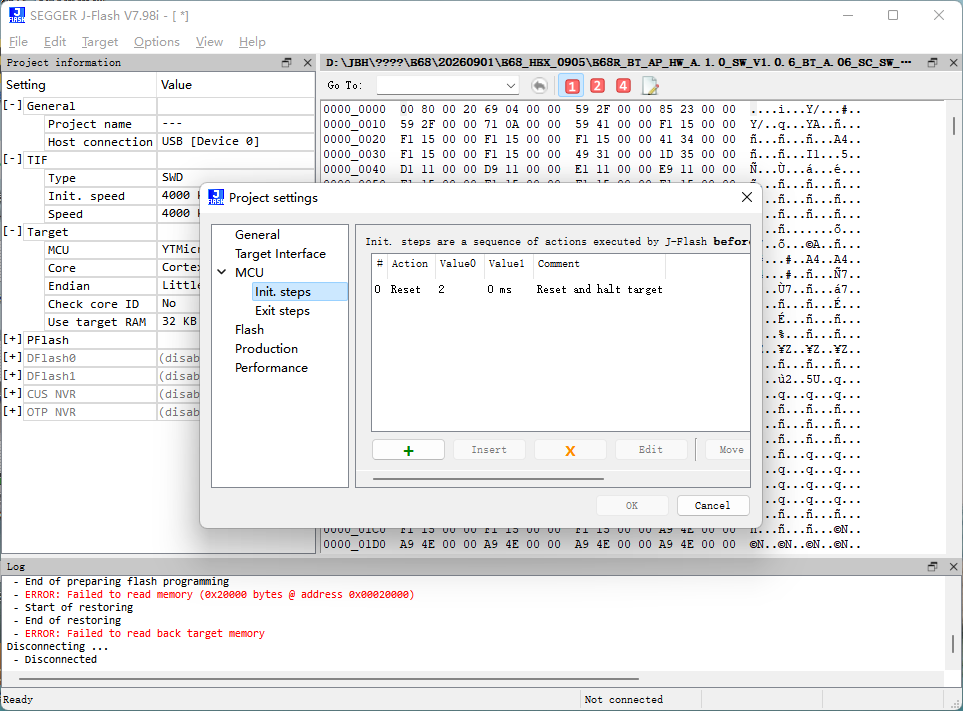Confirm with the OK button

632,506
